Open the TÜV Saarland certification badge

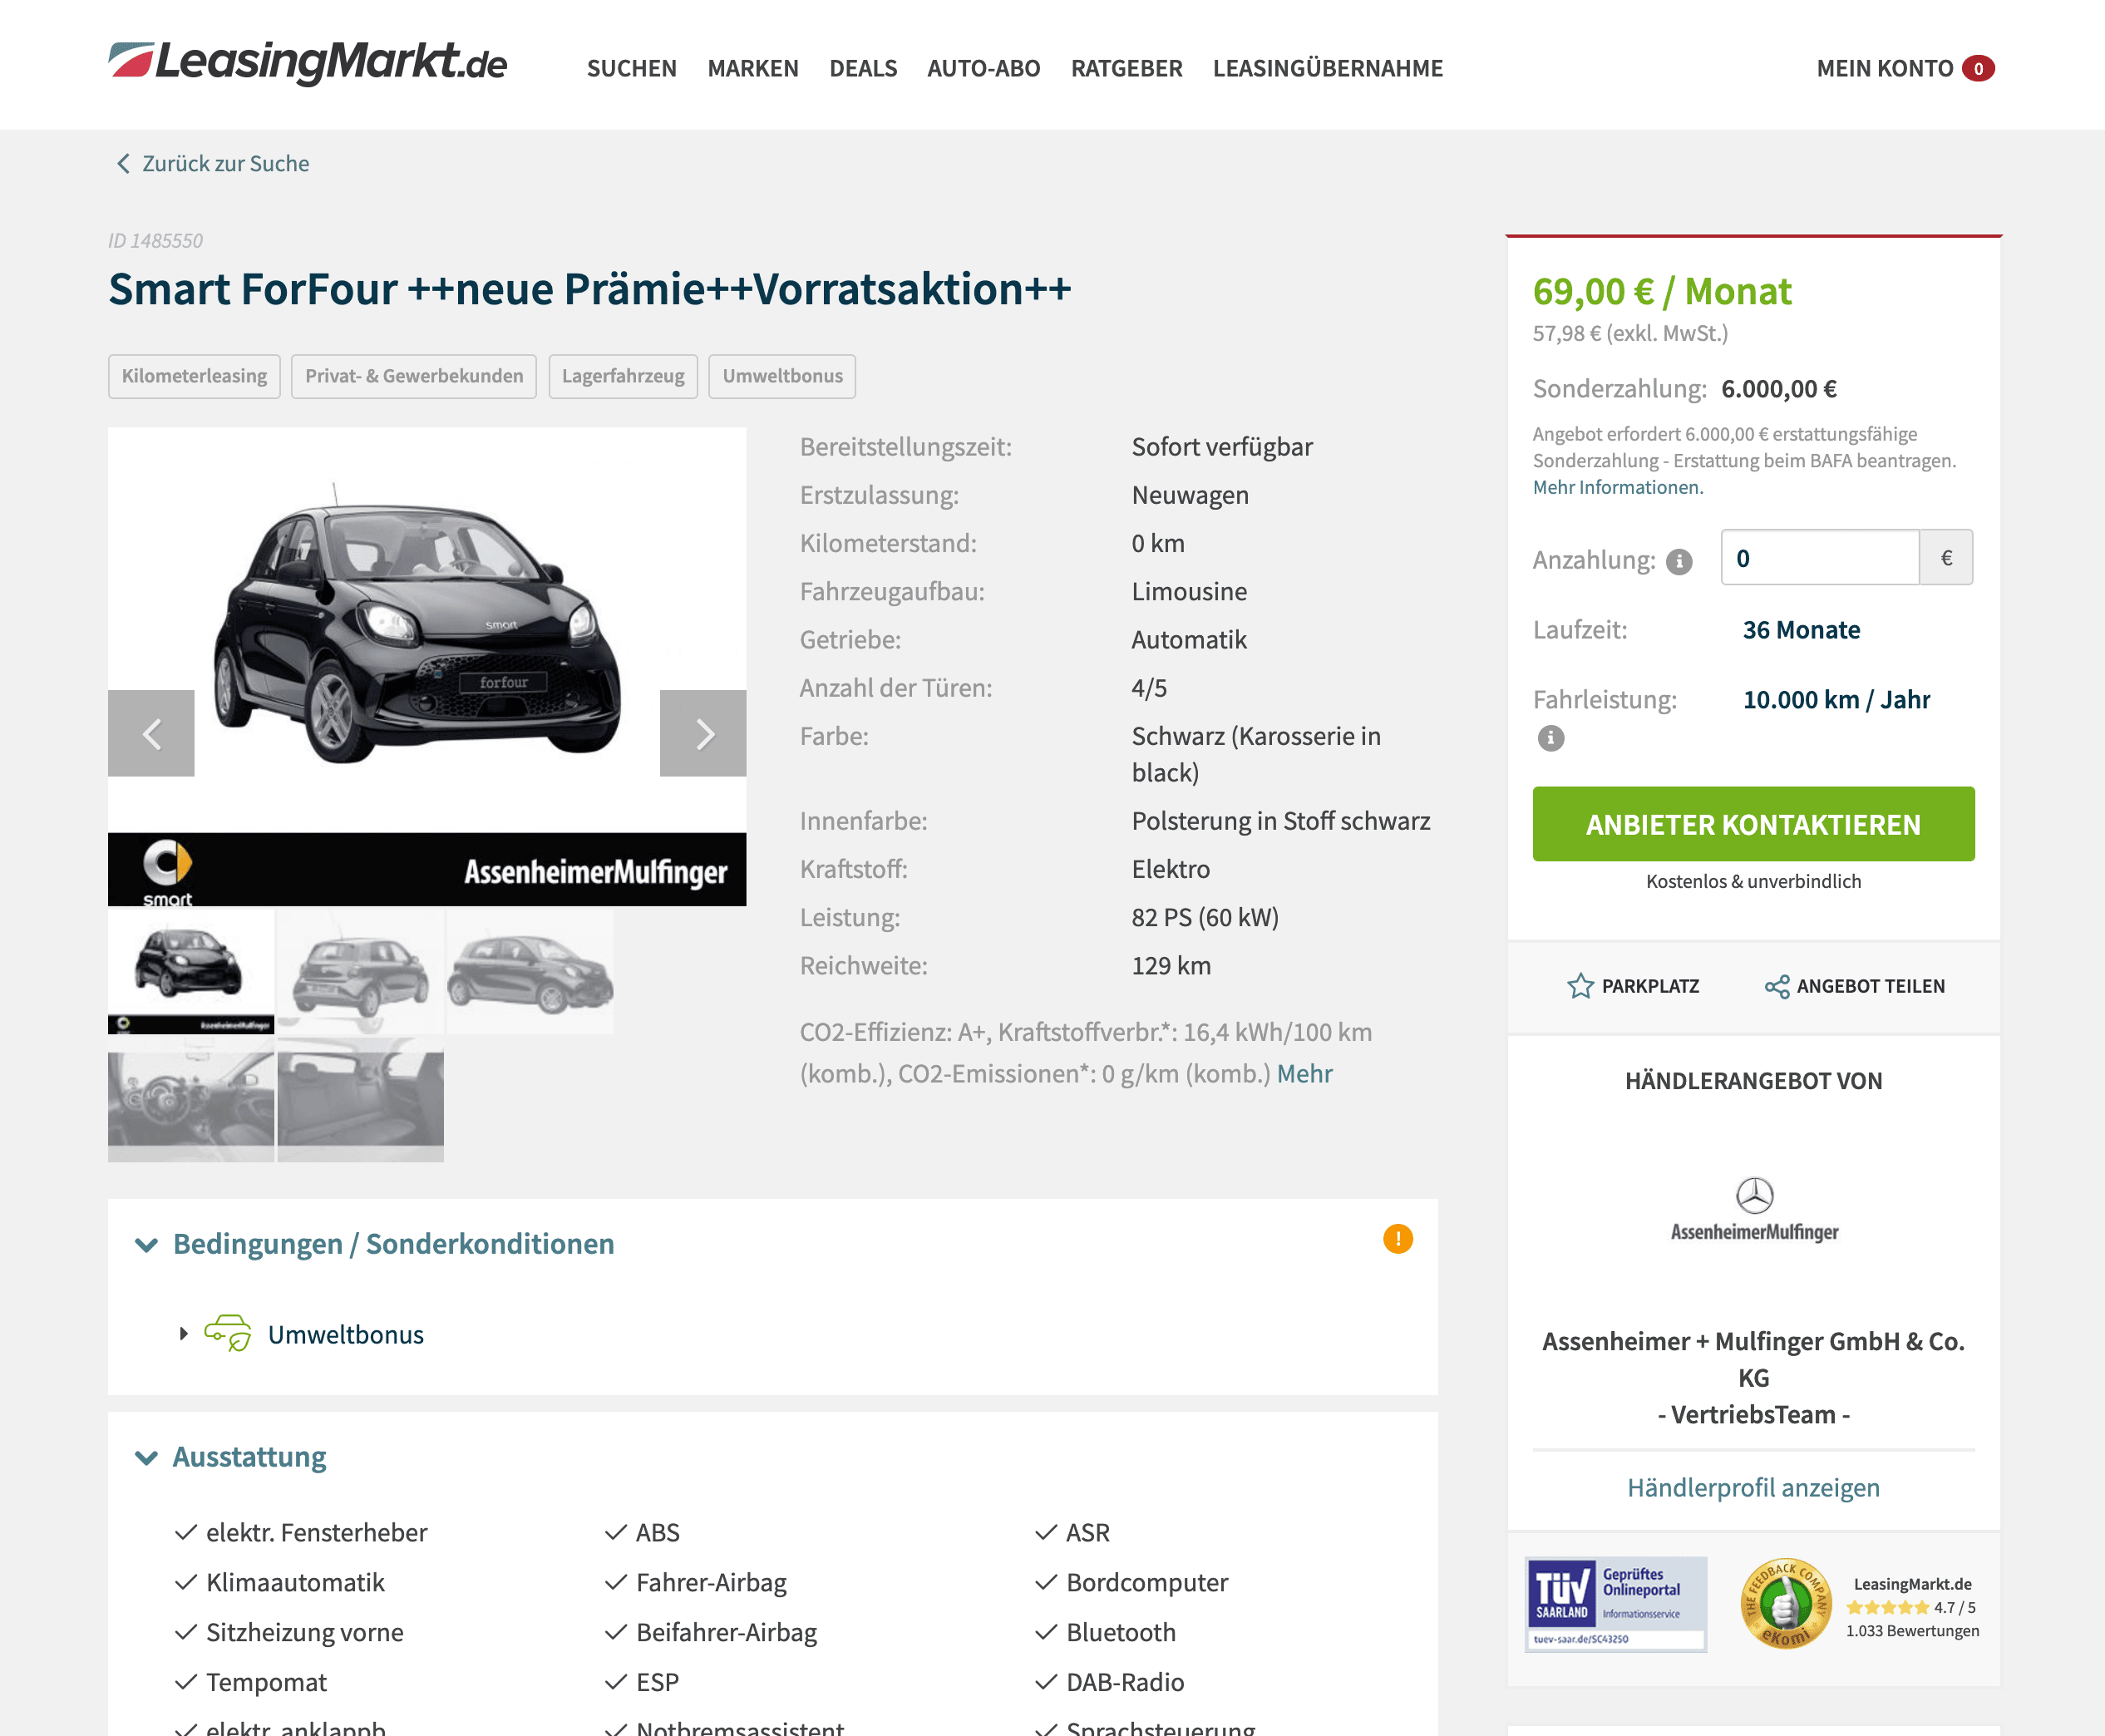(x=1616, y=1604)
